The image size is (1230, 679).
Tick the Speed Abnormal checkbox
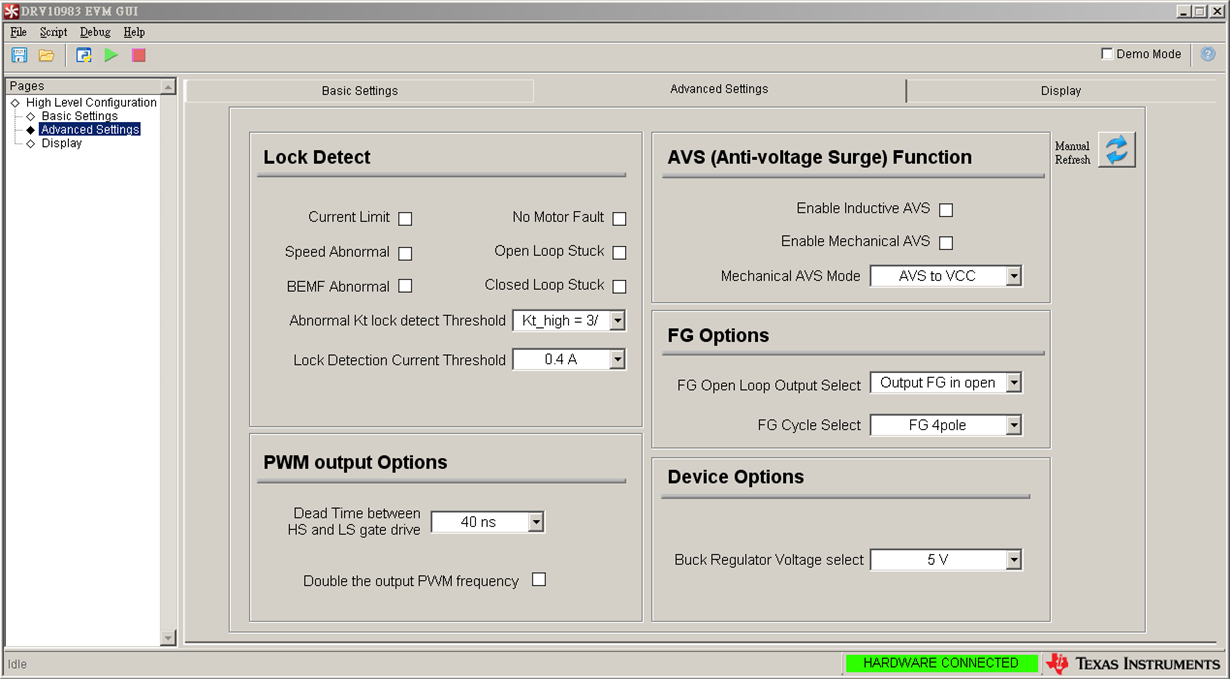coord(405,253)
